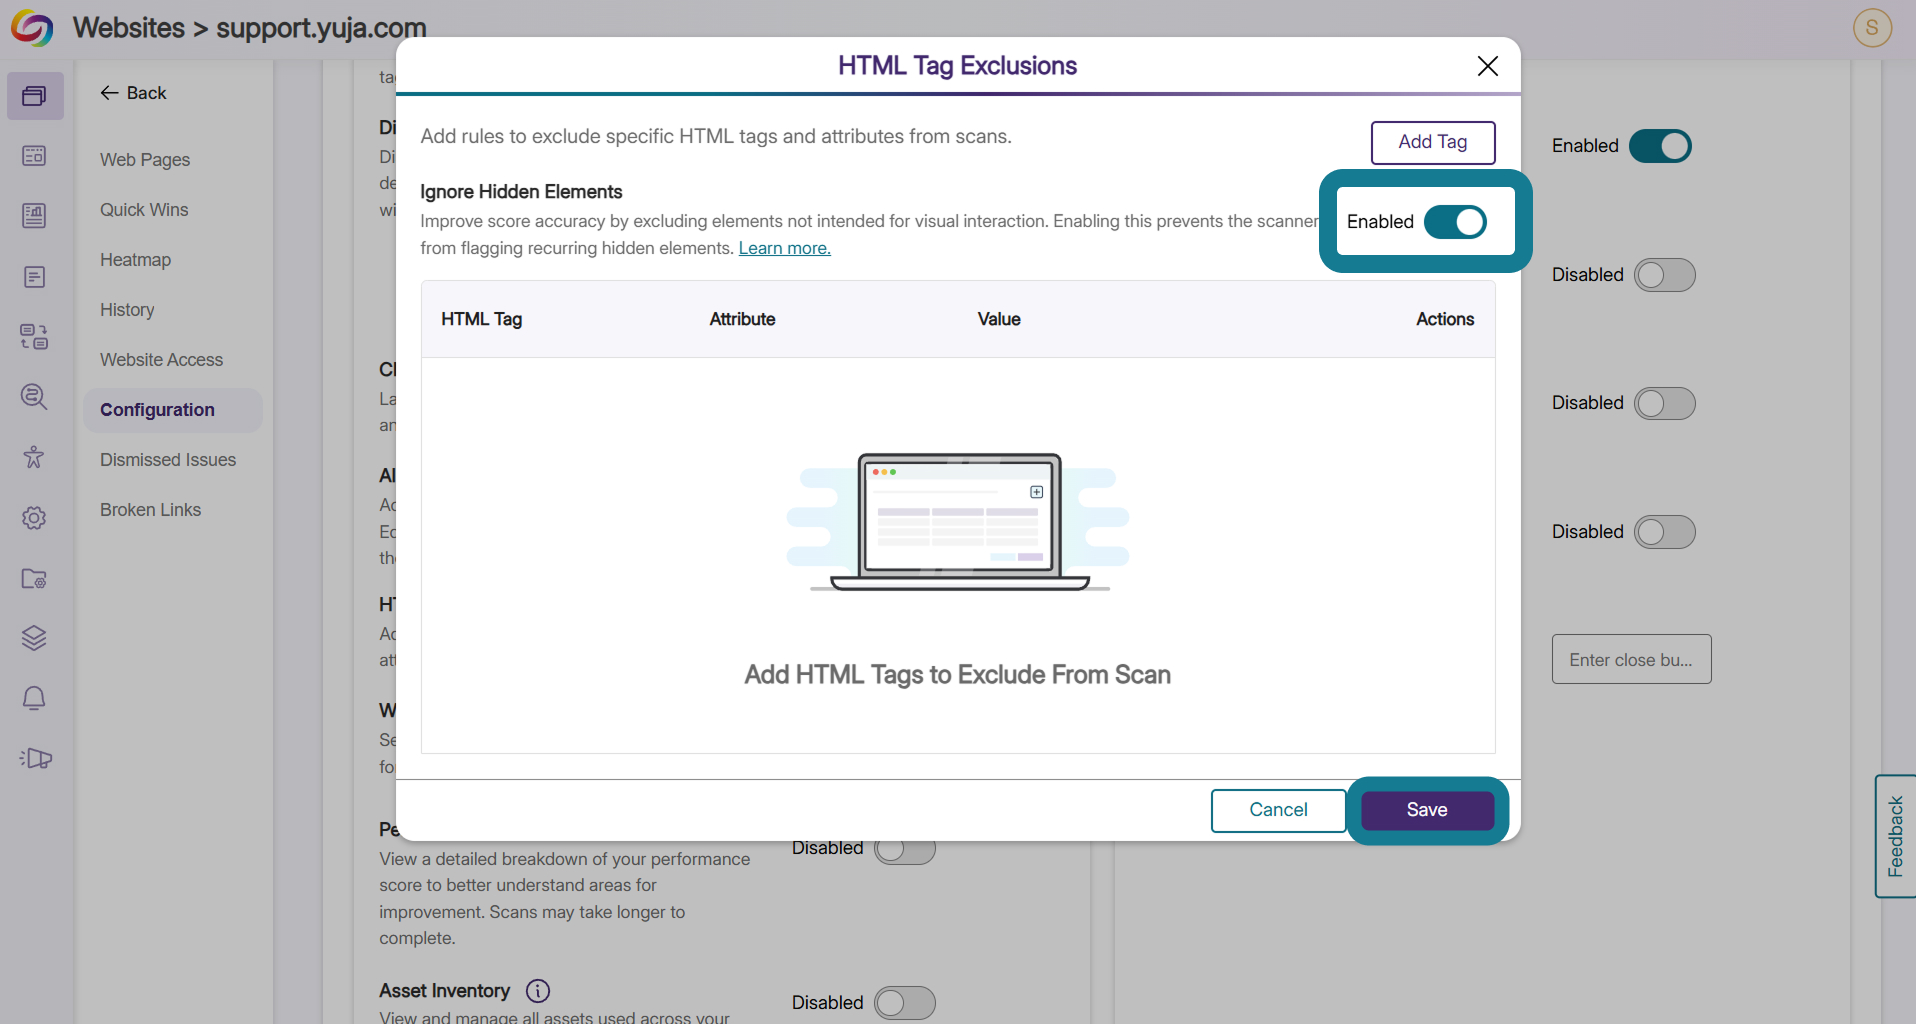The width and height of the screenshot is (1916, 1024).
Task: Open the websites icon in left rail
Action: click(34, 96)
